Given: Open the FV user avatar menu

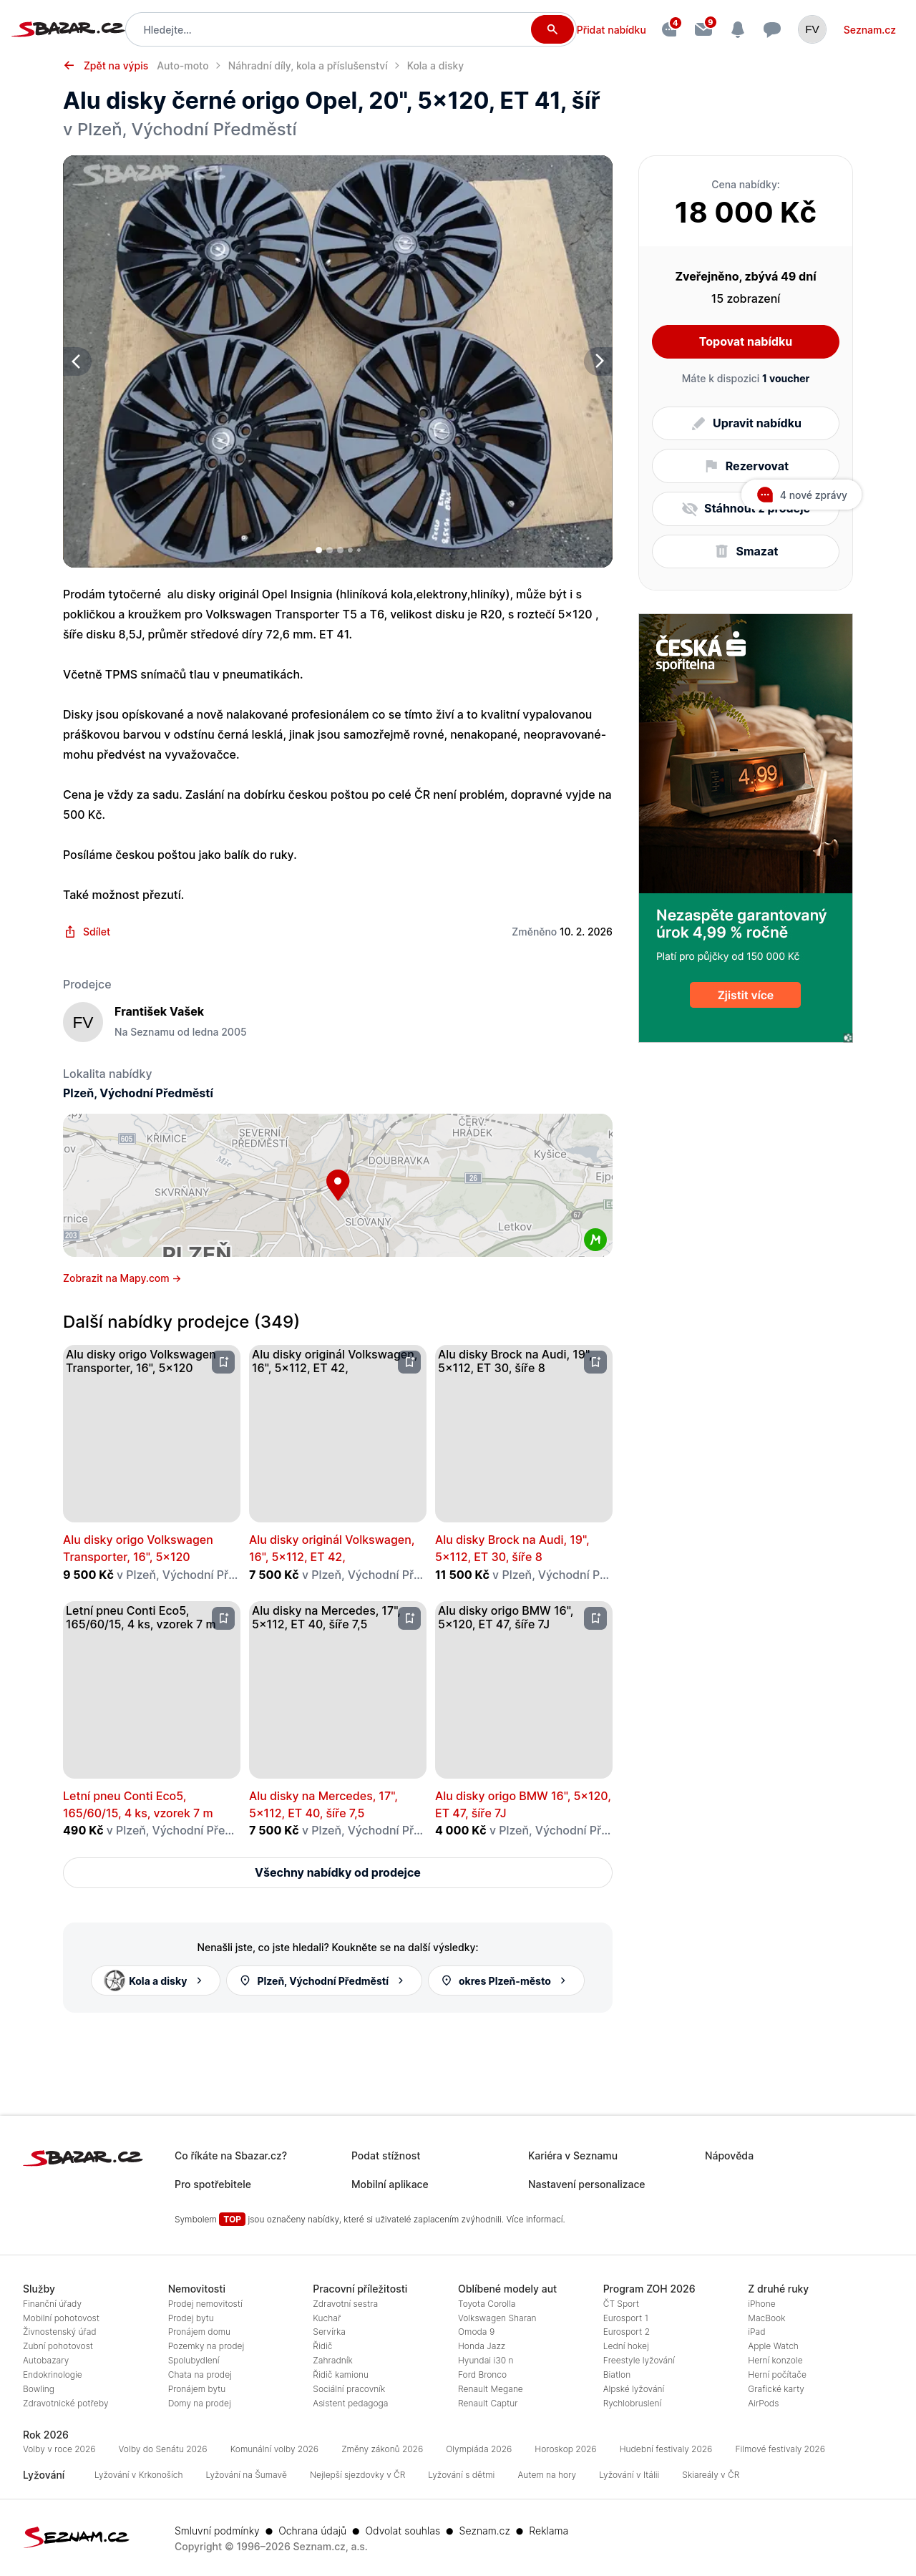Looking at the screenshot, I should tap(812, 30).
